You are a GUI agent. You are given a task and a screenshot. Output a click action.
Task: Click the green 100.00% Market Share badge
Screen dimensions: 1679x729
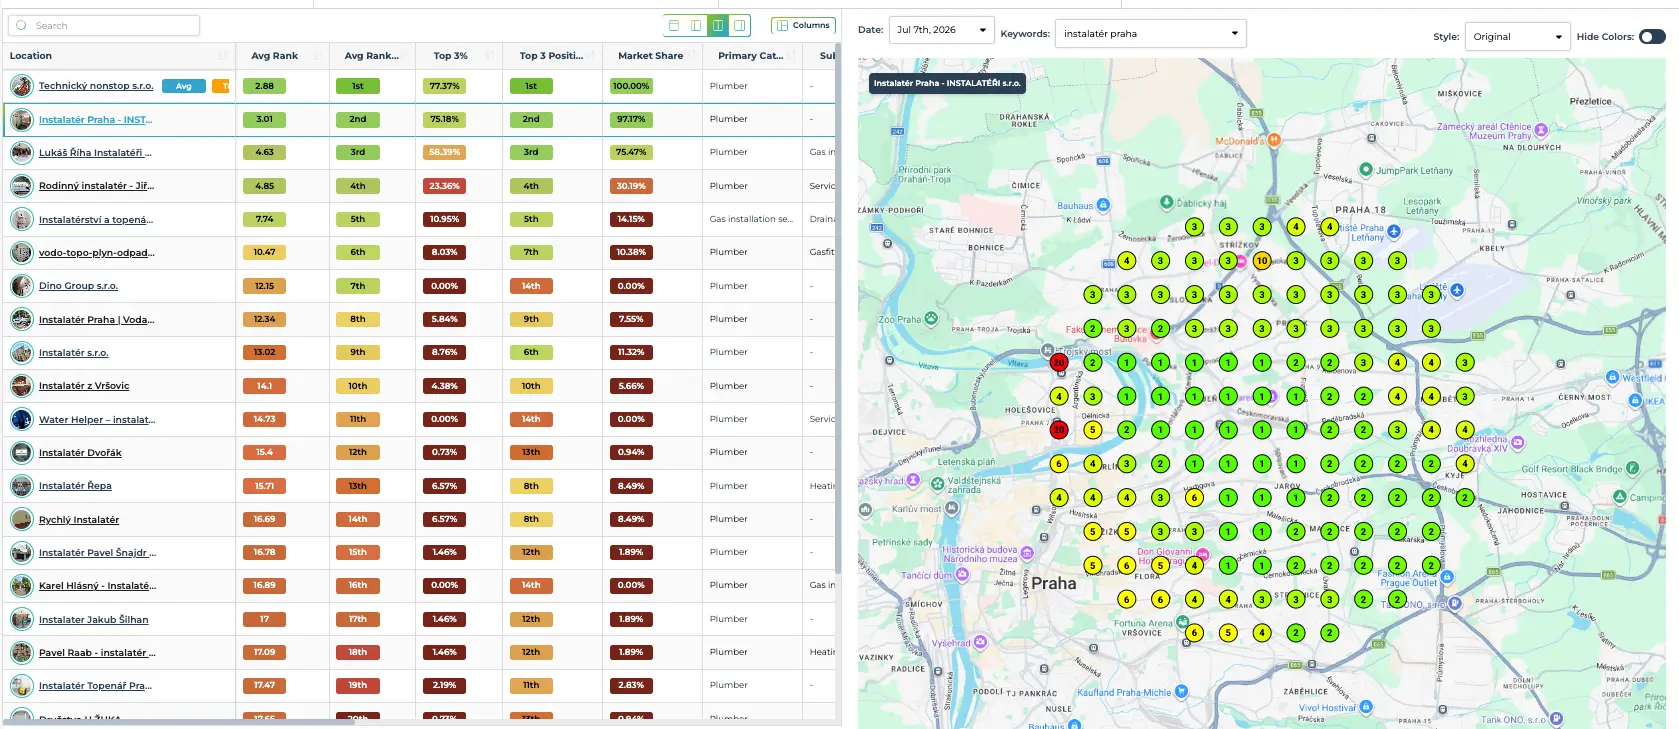(x=631, y=86)
